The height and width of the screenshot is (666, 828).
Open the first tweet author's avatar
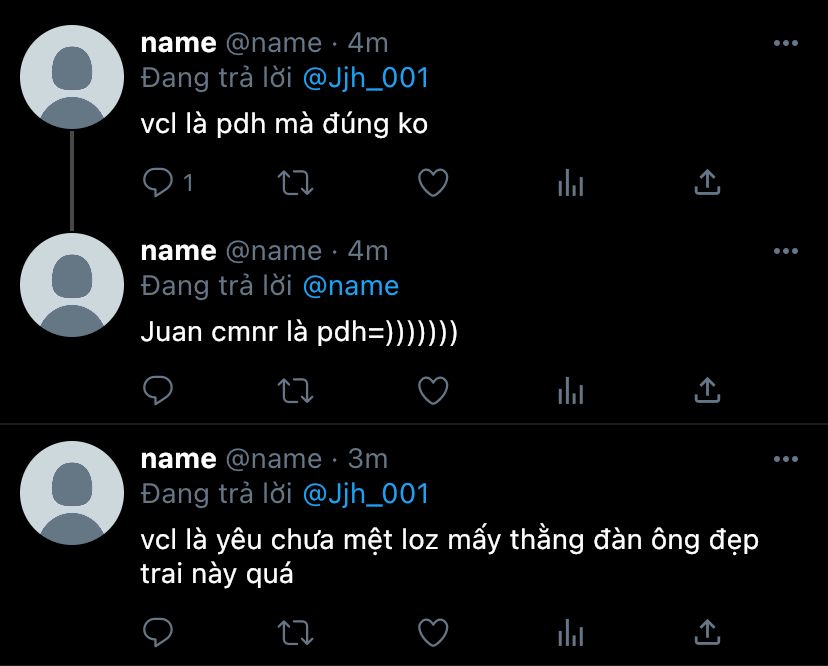tap(72, 77)
